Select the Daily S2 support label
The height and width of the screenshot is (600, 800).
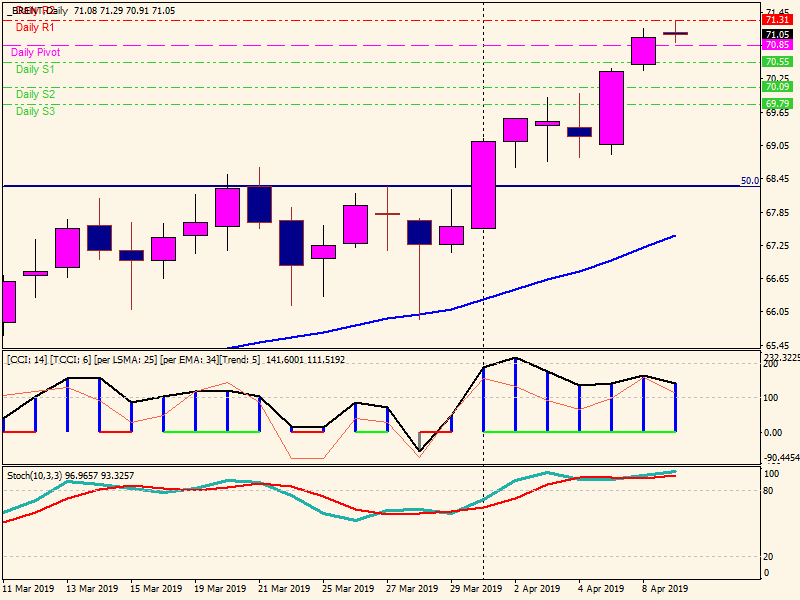[35, 94]
